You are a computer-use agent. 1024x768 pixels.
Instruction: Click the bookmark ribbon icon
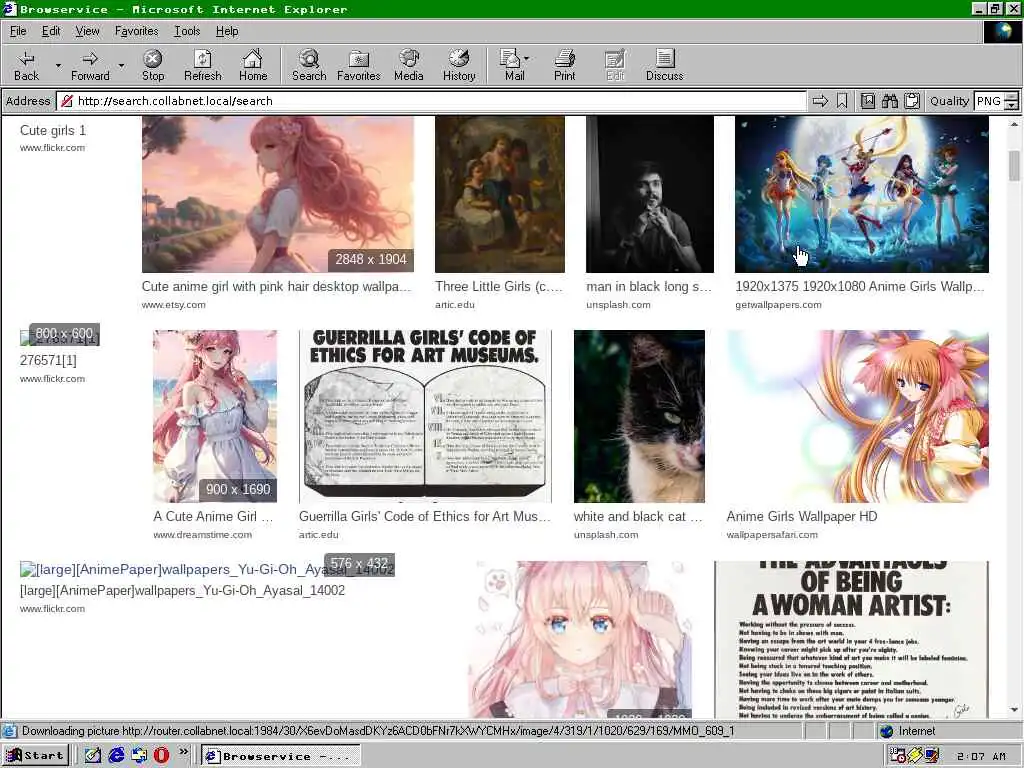coord(842,101)
